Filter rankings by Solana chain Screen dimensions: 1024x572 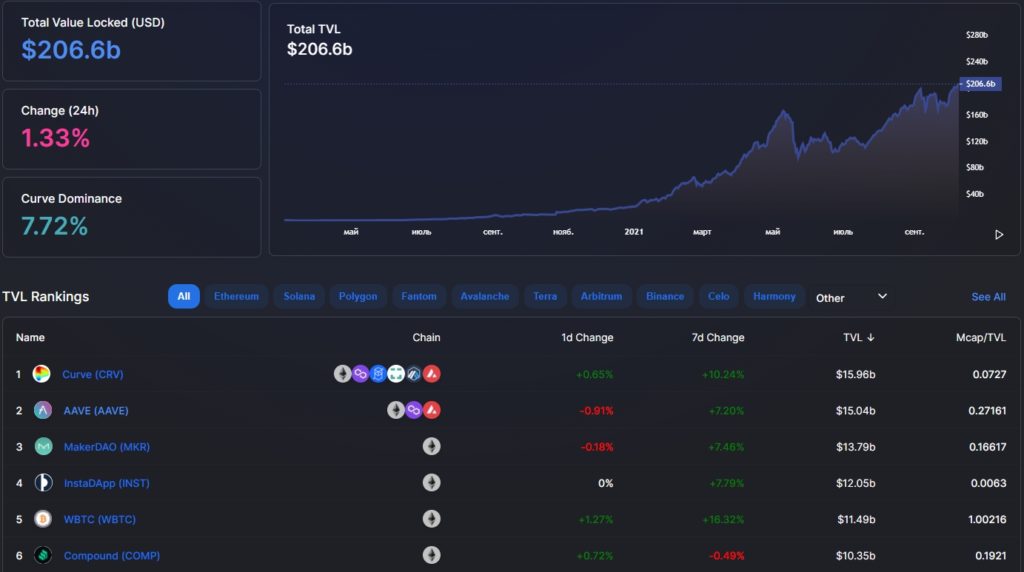(298, 296)
